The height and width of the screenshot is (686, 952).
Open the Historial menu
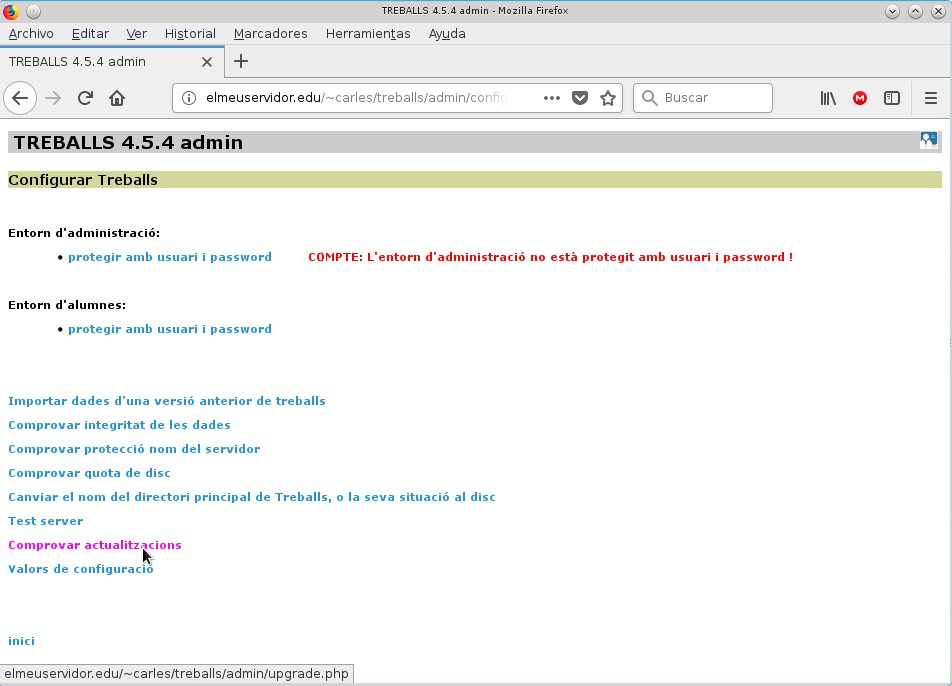tap(190, 33)
